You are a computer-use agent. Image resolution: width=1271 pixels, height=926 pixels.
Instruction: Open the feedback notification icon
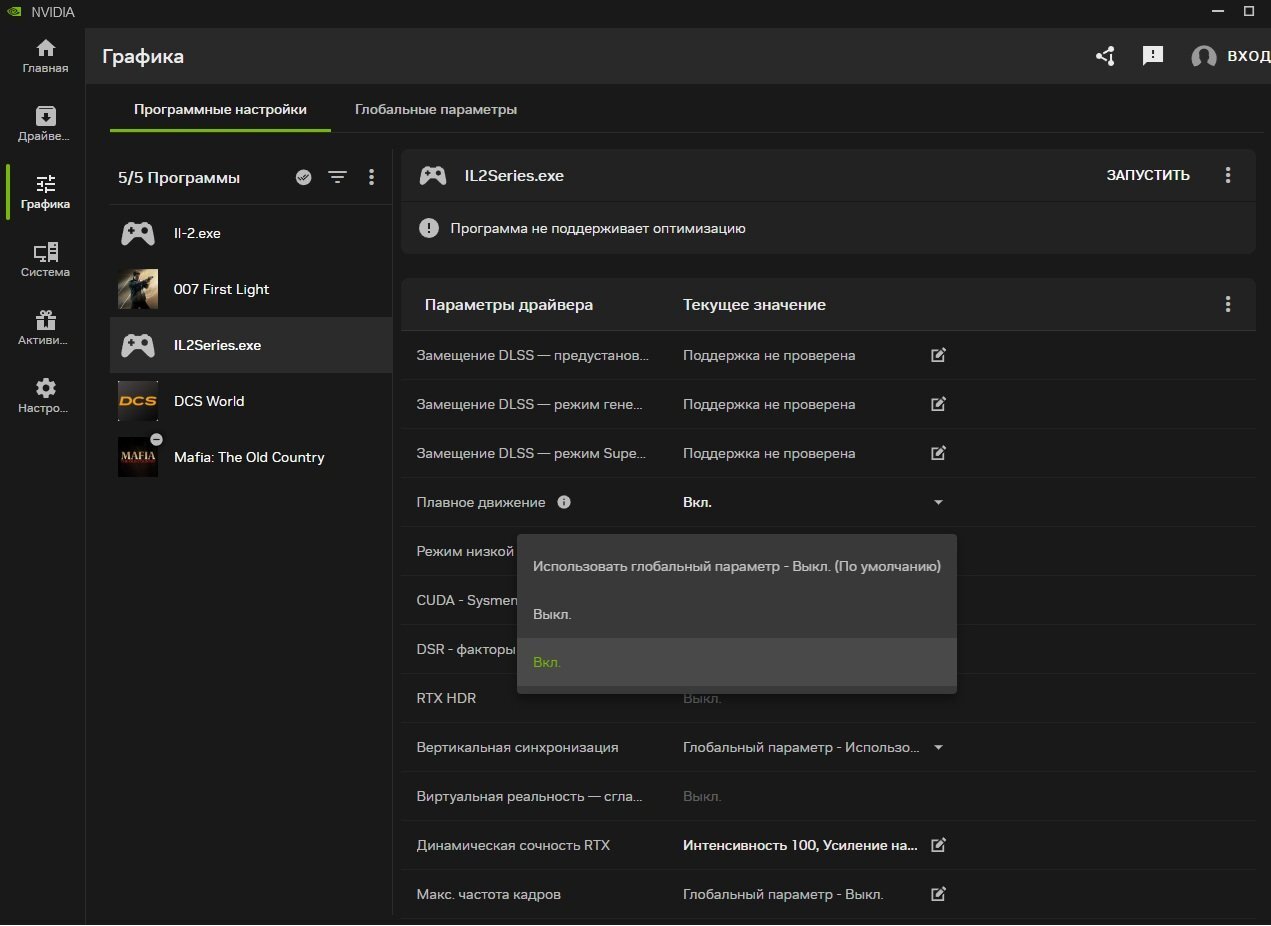[1153, 56]
